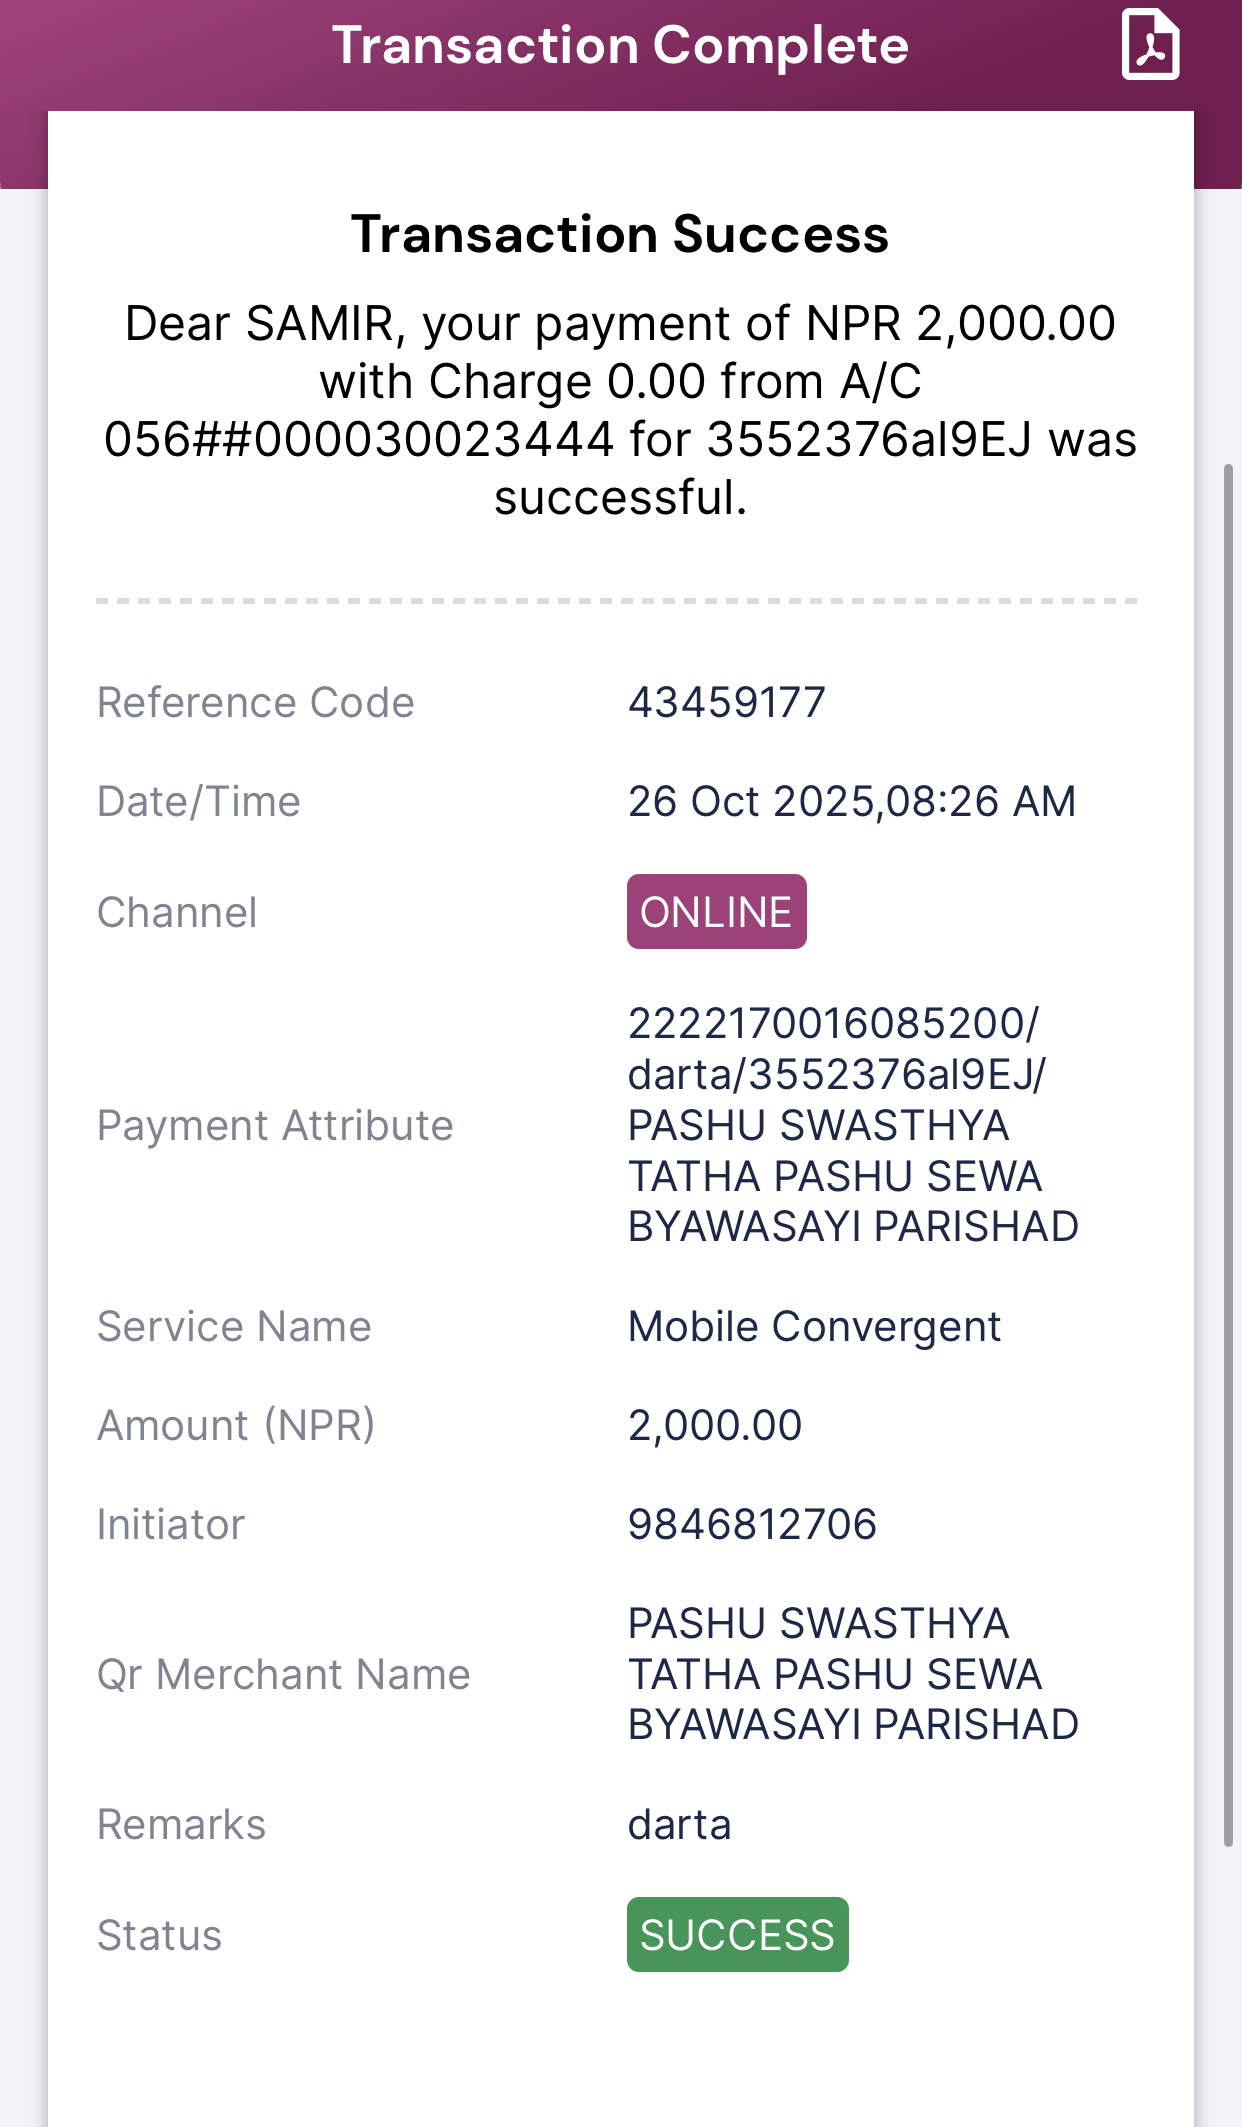The width and height of the screenshot is (1242, 2127).
Task: Select the Payment Attribute label
Action: (275, 1126)
